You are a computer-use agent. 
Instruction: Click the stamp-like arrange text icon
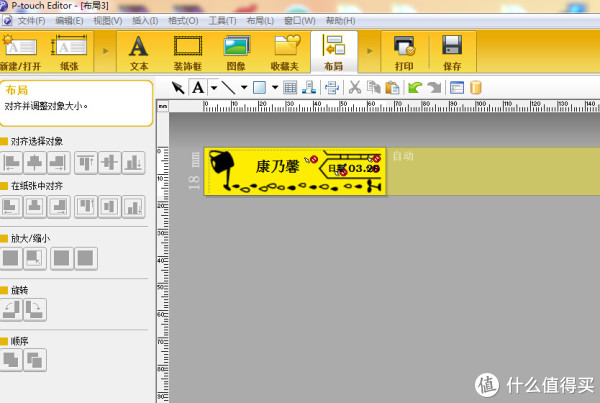309,88
